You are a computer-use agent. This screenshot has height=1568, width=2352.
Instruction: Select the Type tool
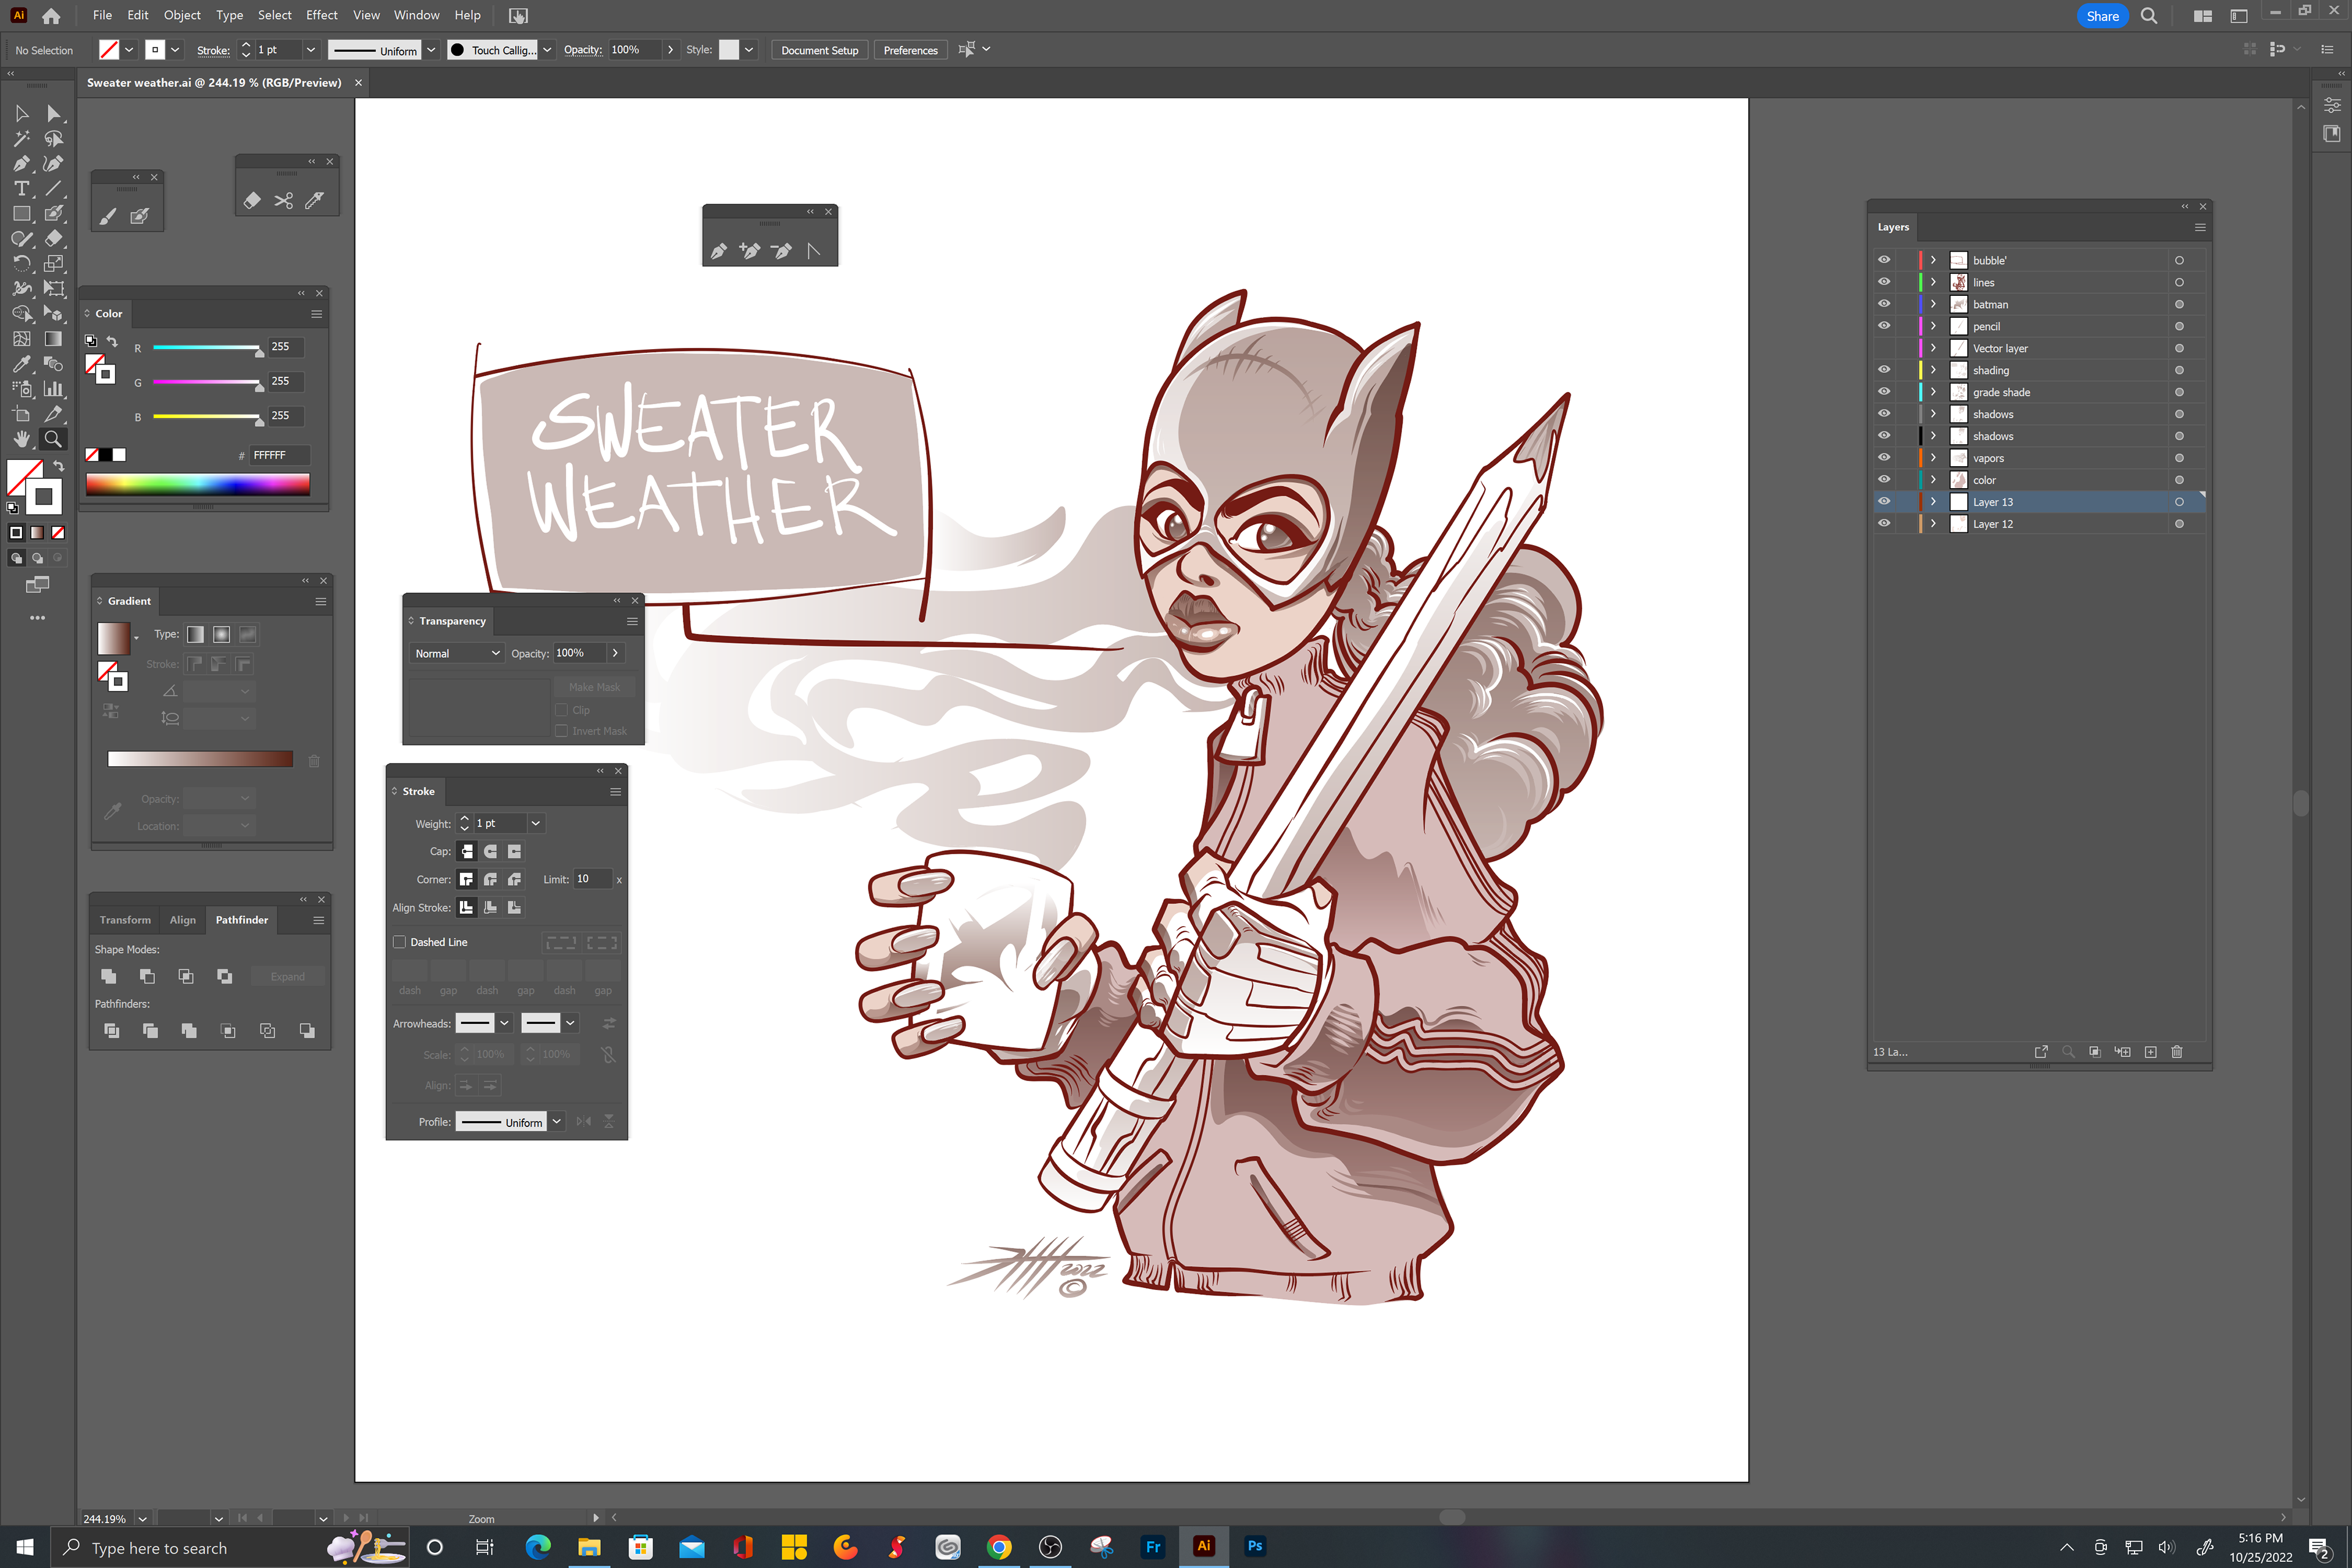coord(21,189)
